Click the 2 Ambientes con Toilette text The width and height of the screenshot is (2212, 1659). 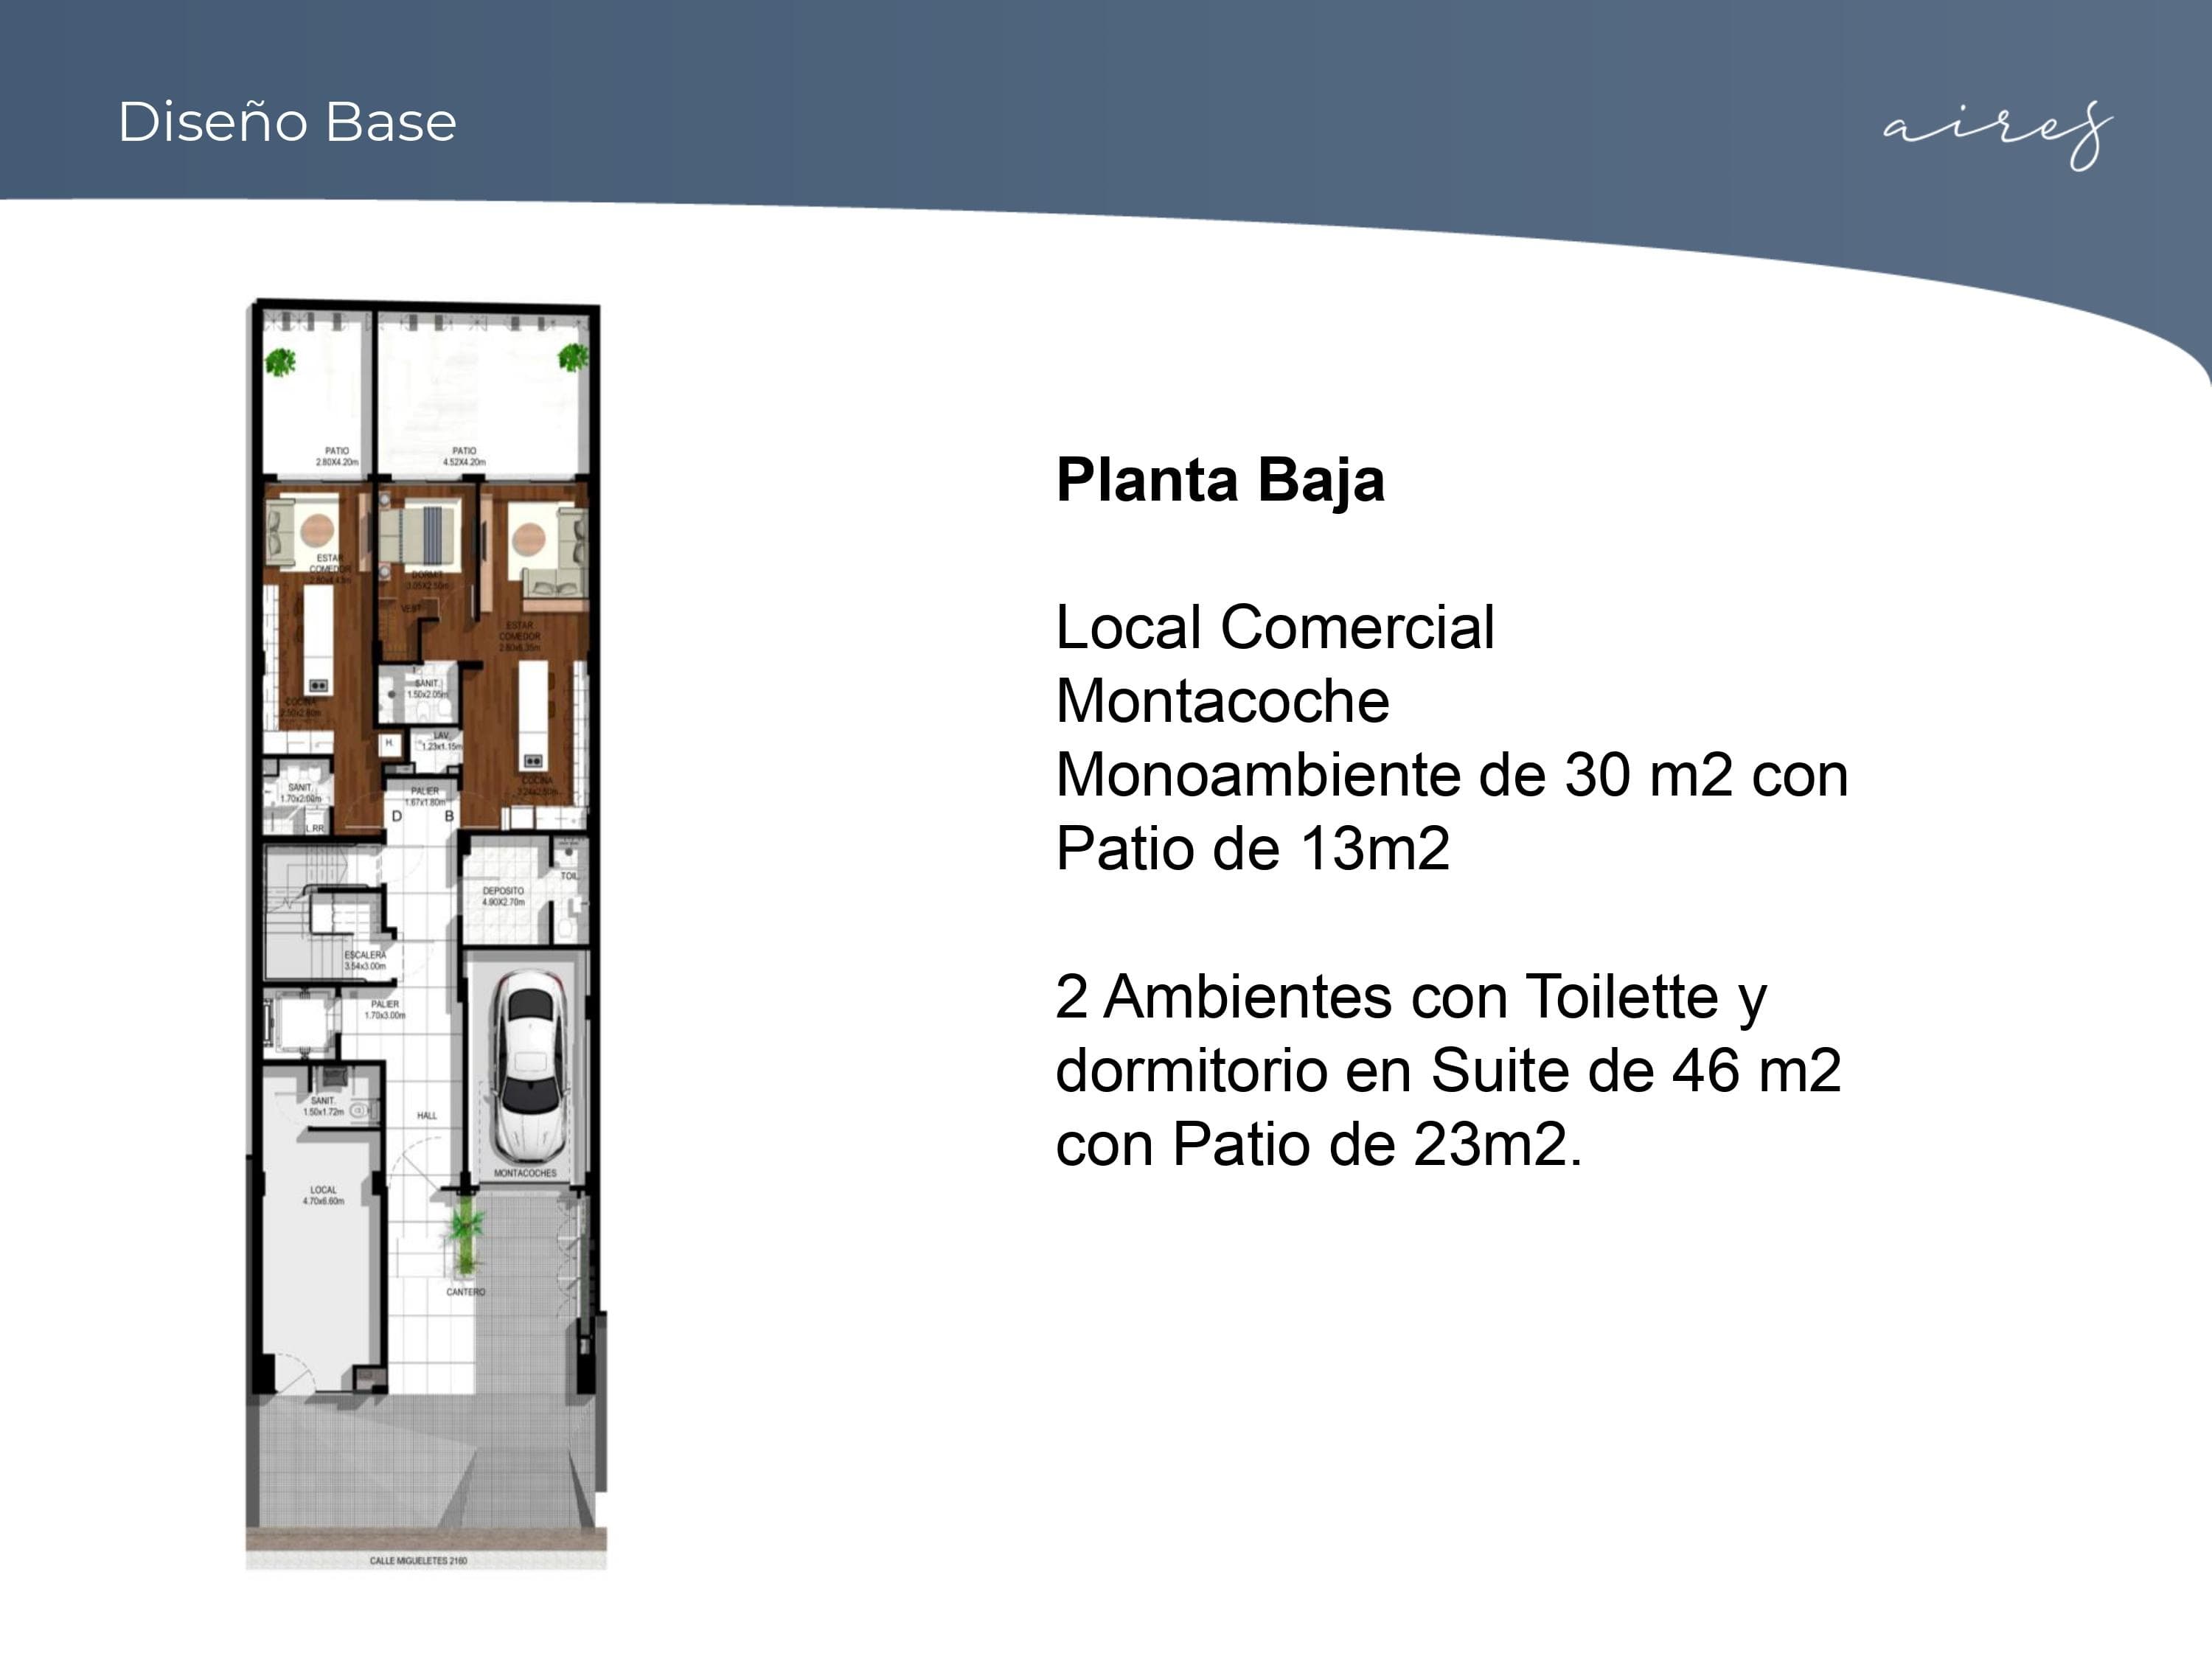point(1410,997)
